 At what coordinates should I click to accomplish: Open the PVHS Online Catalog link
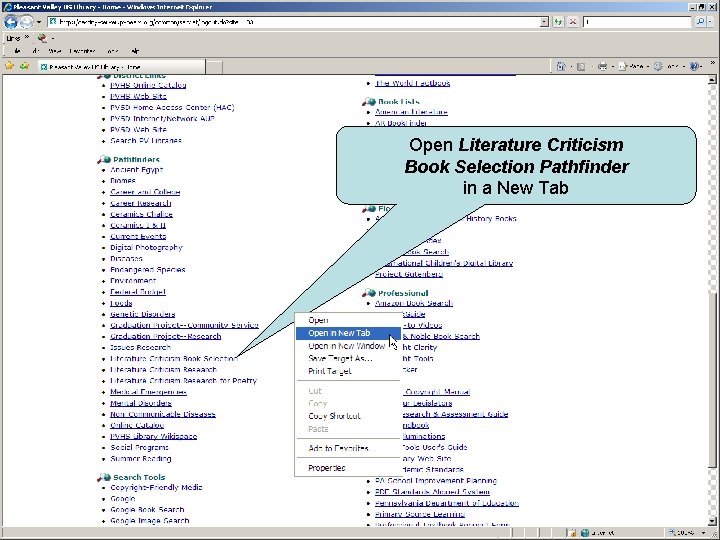[148, 85]
